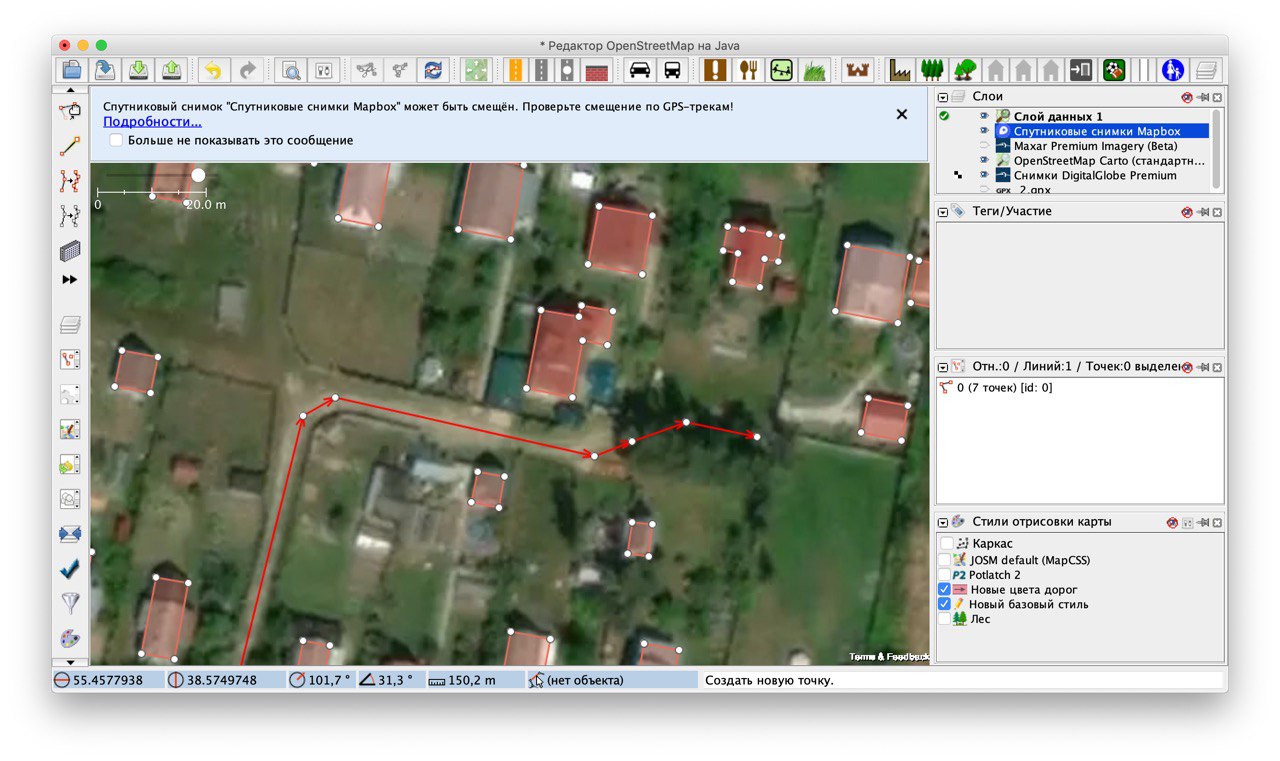The width and height of the screenshot is (1280, 761).
Task: Click the latitude field 55.4577938
Action: (108, 680)
